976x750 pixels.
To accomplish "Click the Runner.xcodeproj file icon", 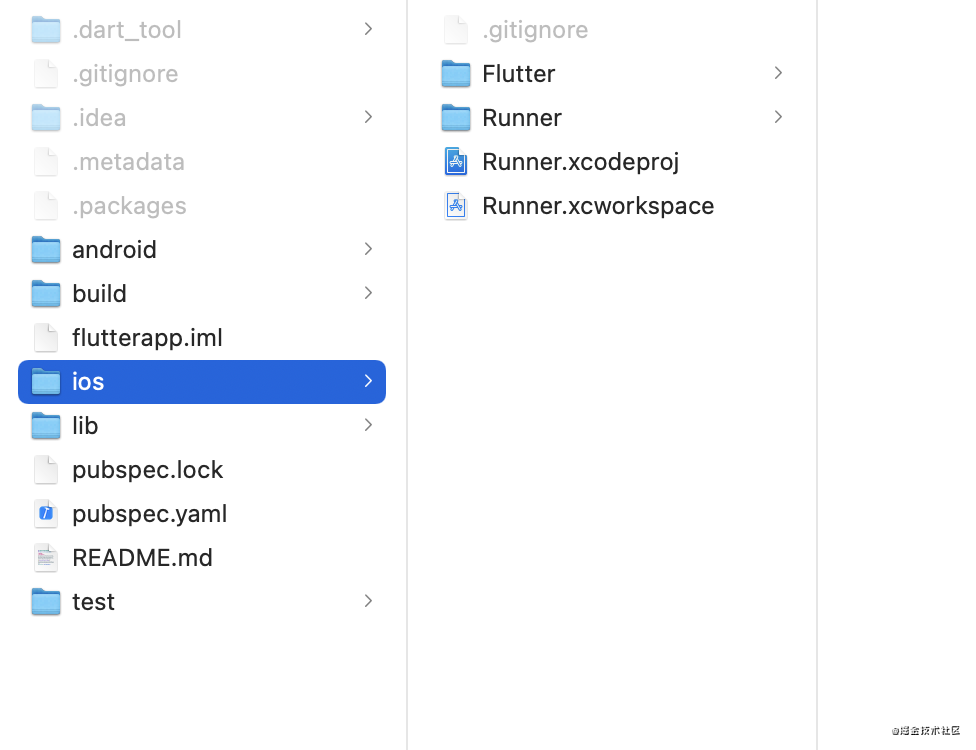I will 456,162.
